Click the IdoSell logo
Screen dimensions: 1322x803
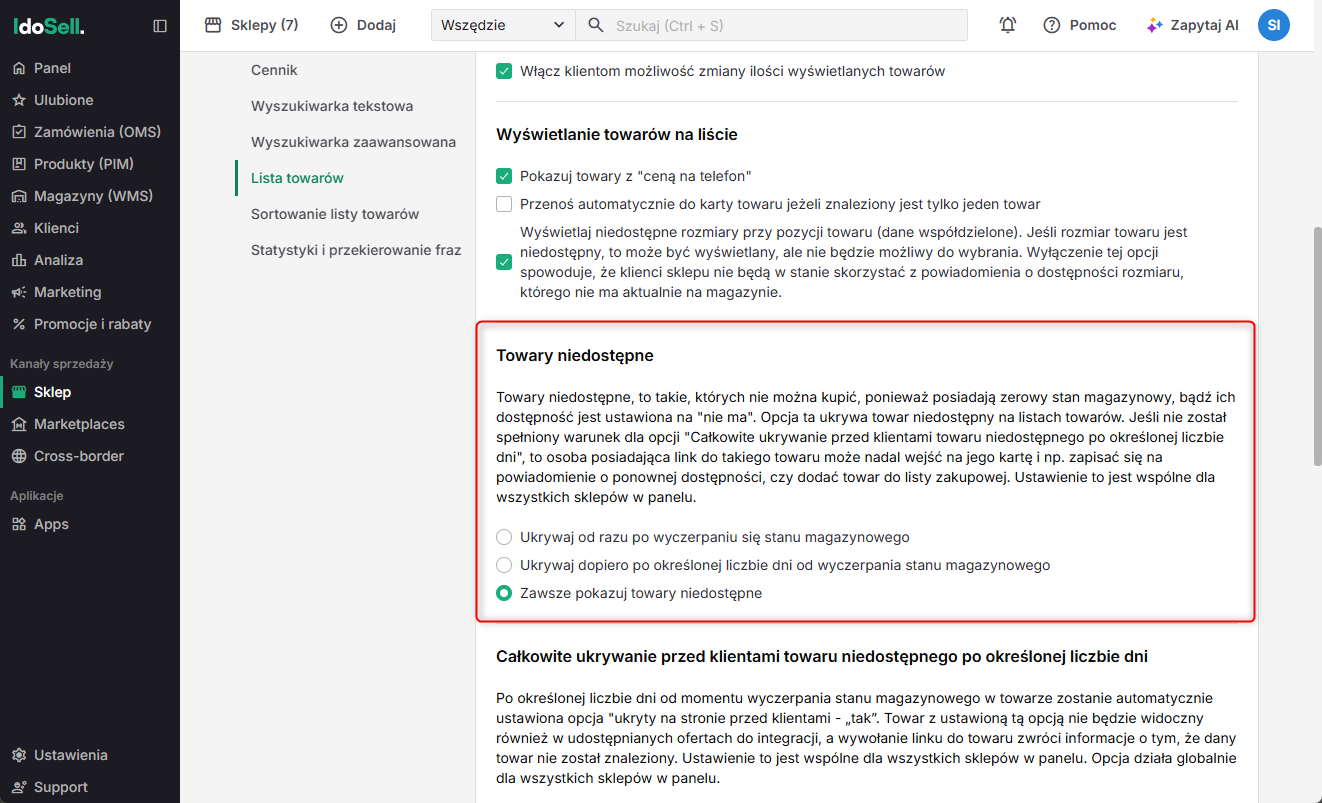(49, 26)
